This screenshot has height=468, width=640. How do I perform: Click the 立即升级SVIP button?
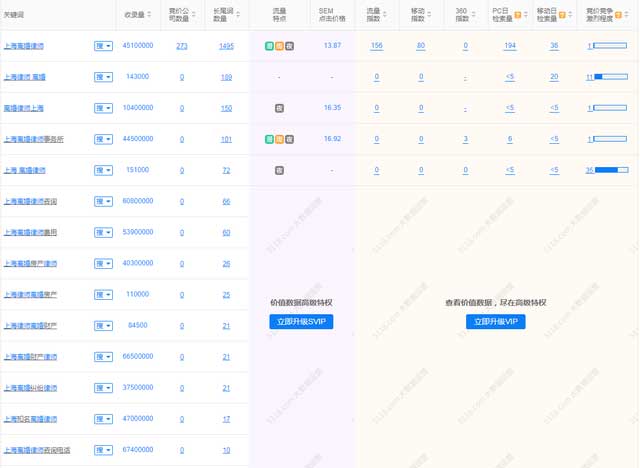pos(301,322)
